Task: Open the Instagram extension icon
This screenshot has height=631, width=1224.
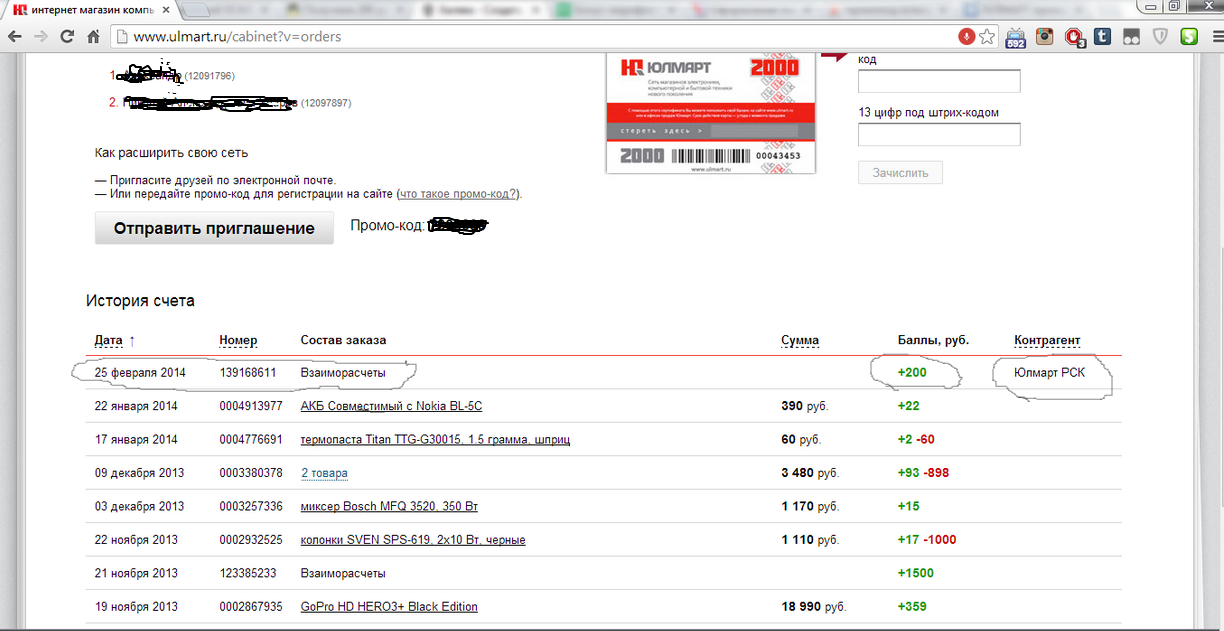Action: pos(1045,37)
